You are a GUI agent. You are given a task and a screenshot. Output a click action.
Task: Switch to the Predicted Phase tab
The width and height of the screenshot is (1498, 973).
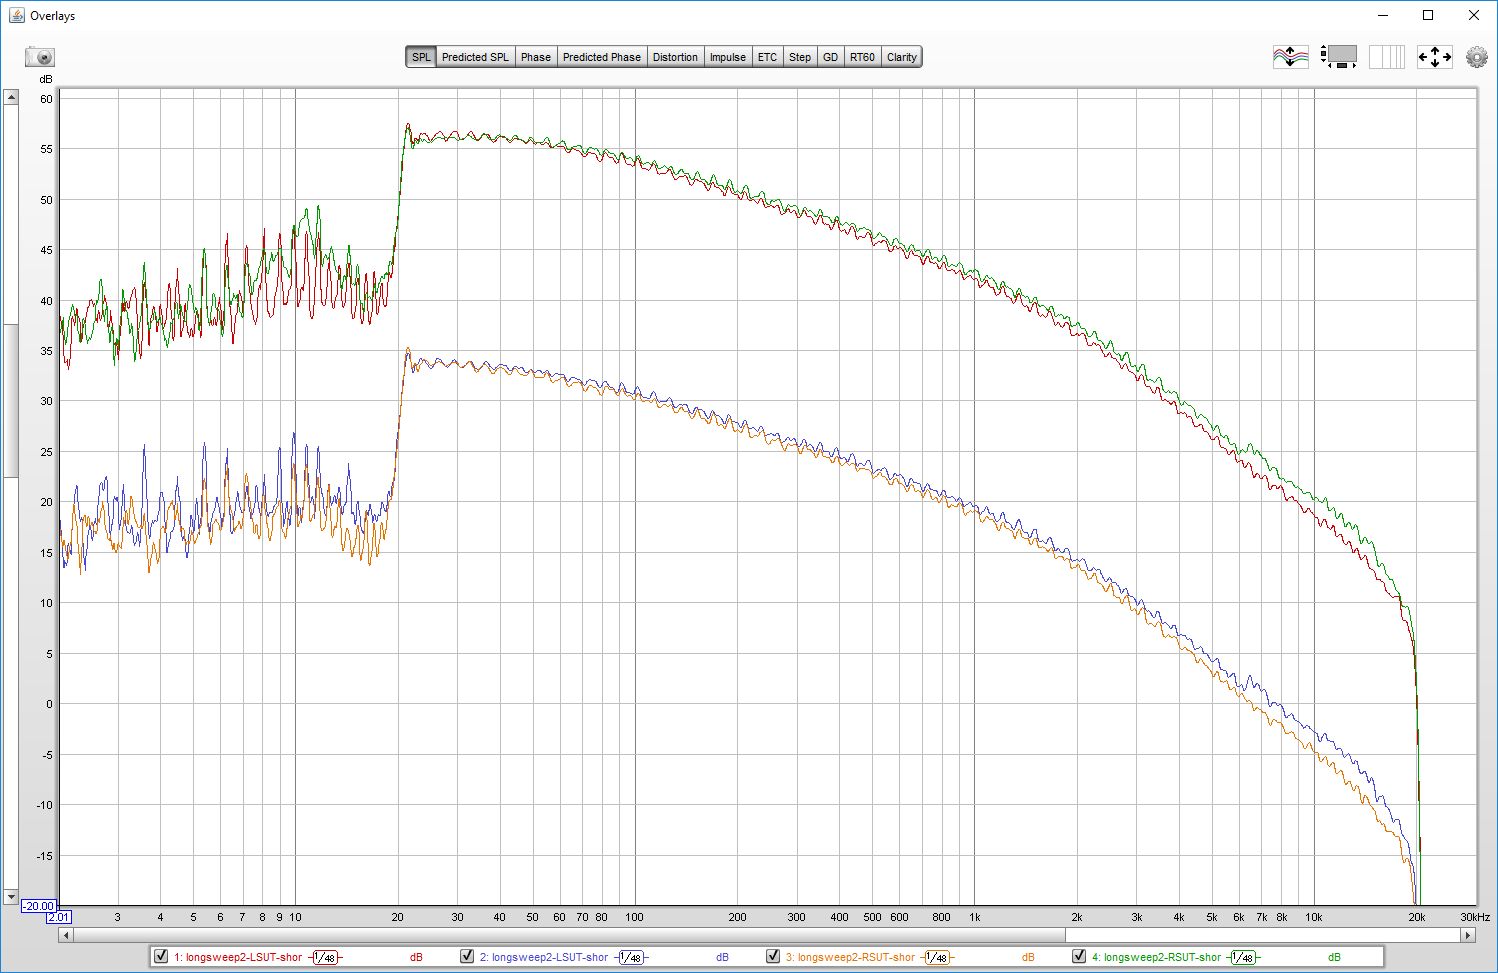pyautogui.click(x=602, y=57)
